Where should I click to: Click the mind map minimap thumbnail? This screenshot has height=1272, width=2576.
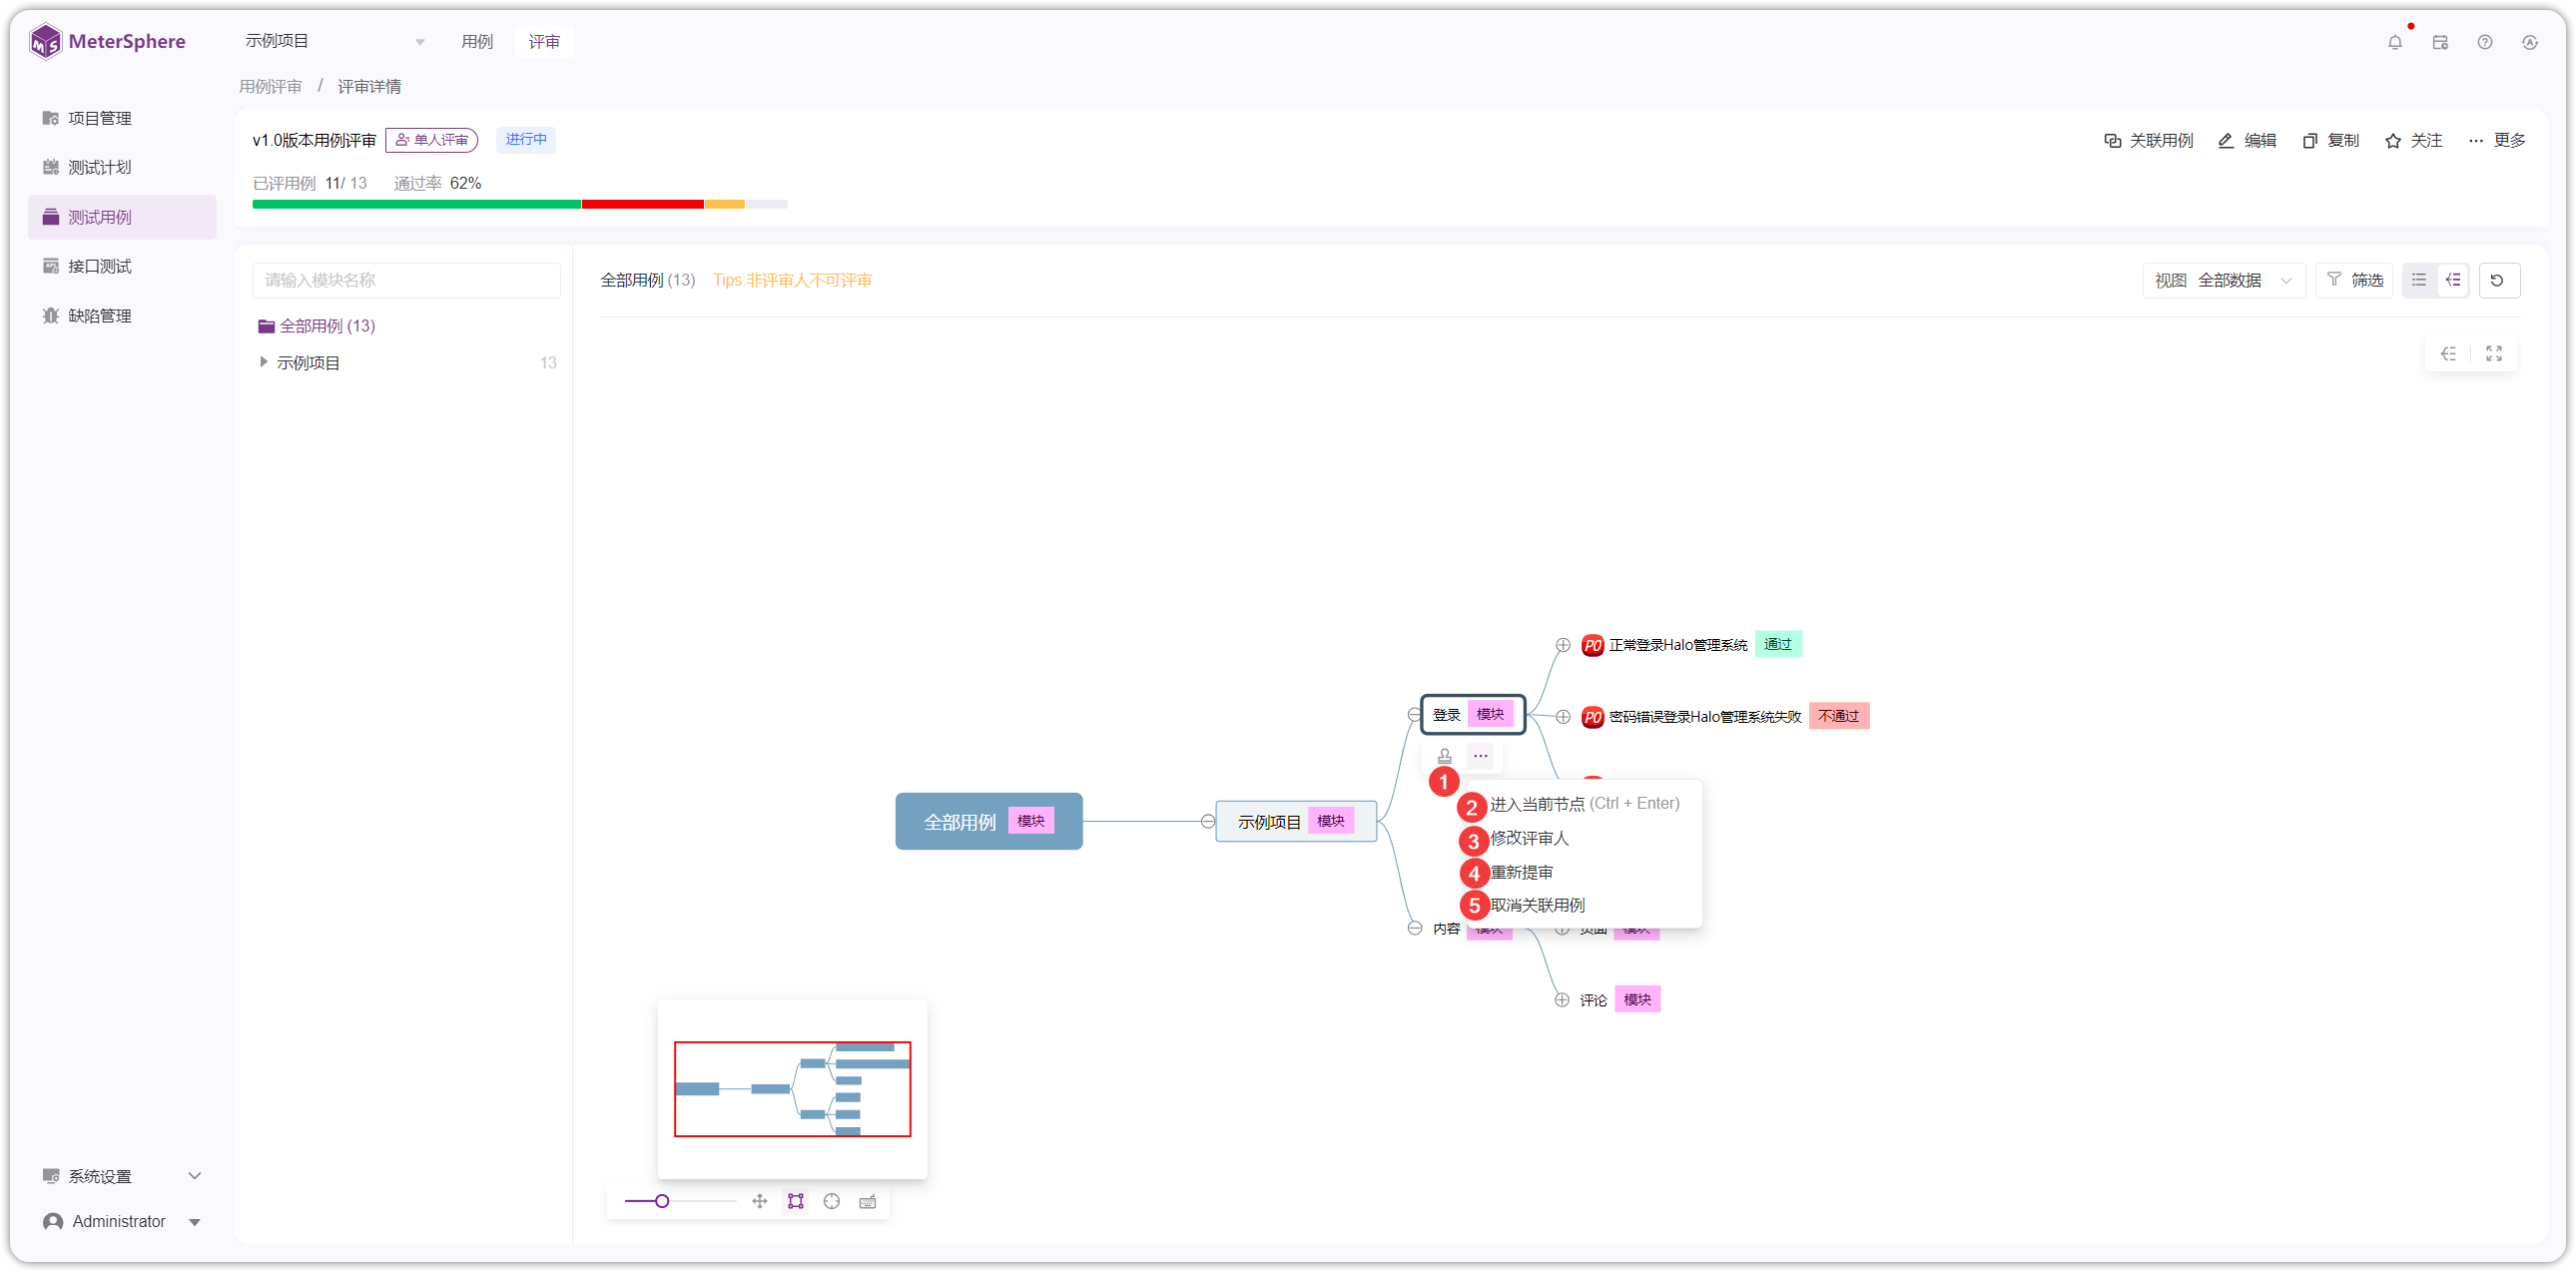point(792,1089)
